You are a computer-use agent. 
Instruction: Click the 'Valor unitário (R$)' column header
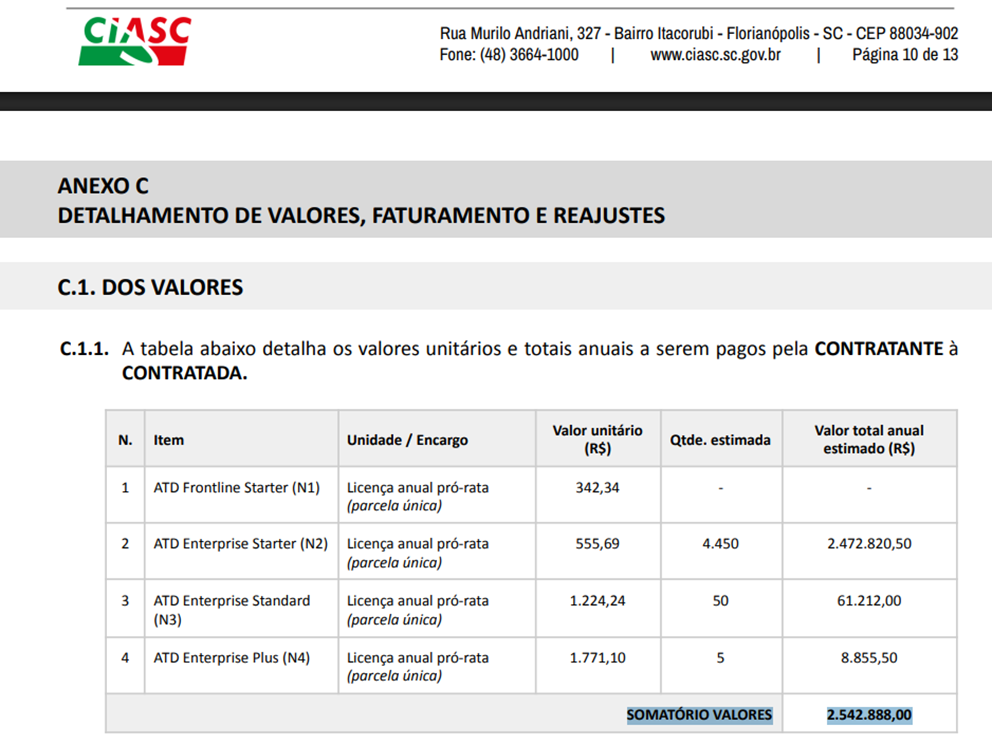(597, 440)
